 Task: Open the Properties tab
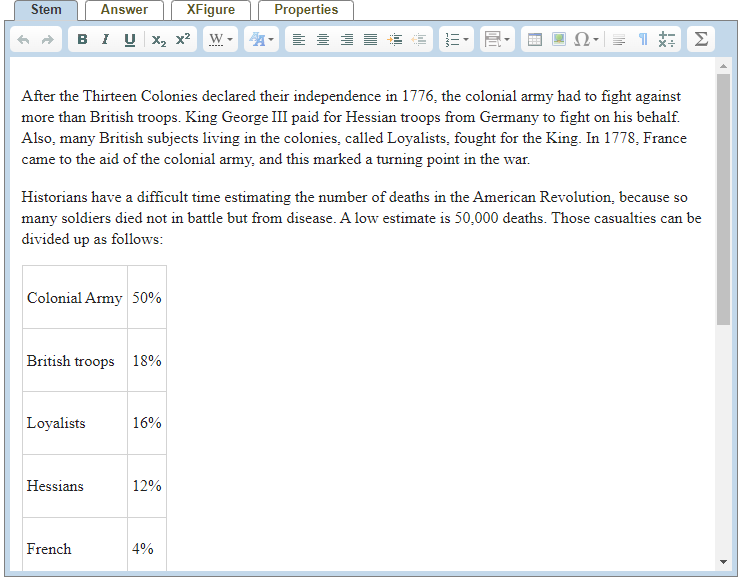(x=306, y=10)
